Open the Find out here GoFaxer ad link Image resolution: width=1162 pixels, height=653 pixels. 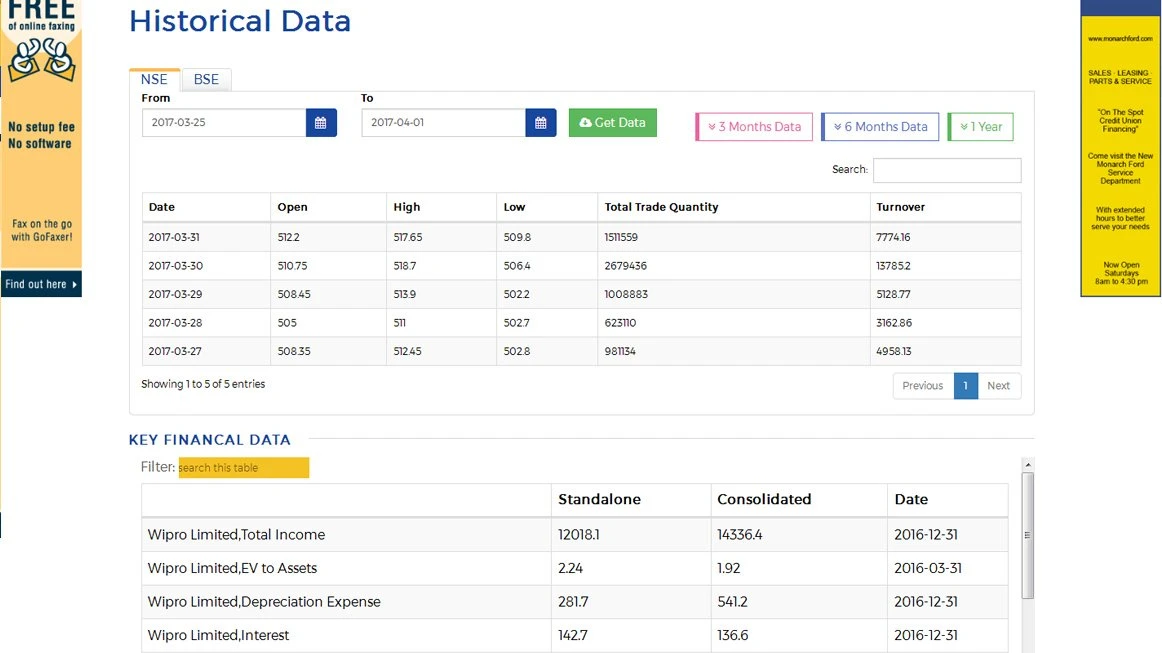pyautogui.click(x=41, y=284)
